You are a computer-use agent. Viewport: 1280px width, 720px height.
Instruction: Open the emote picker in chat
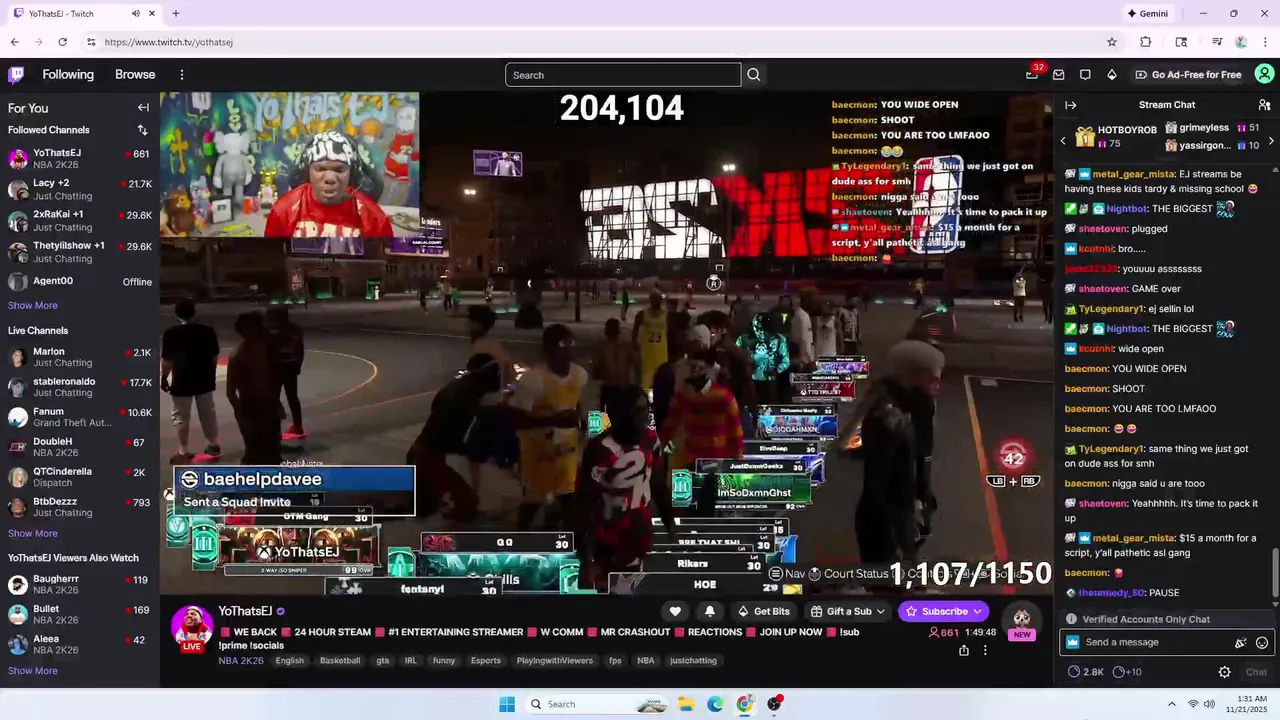[1262, 643]
